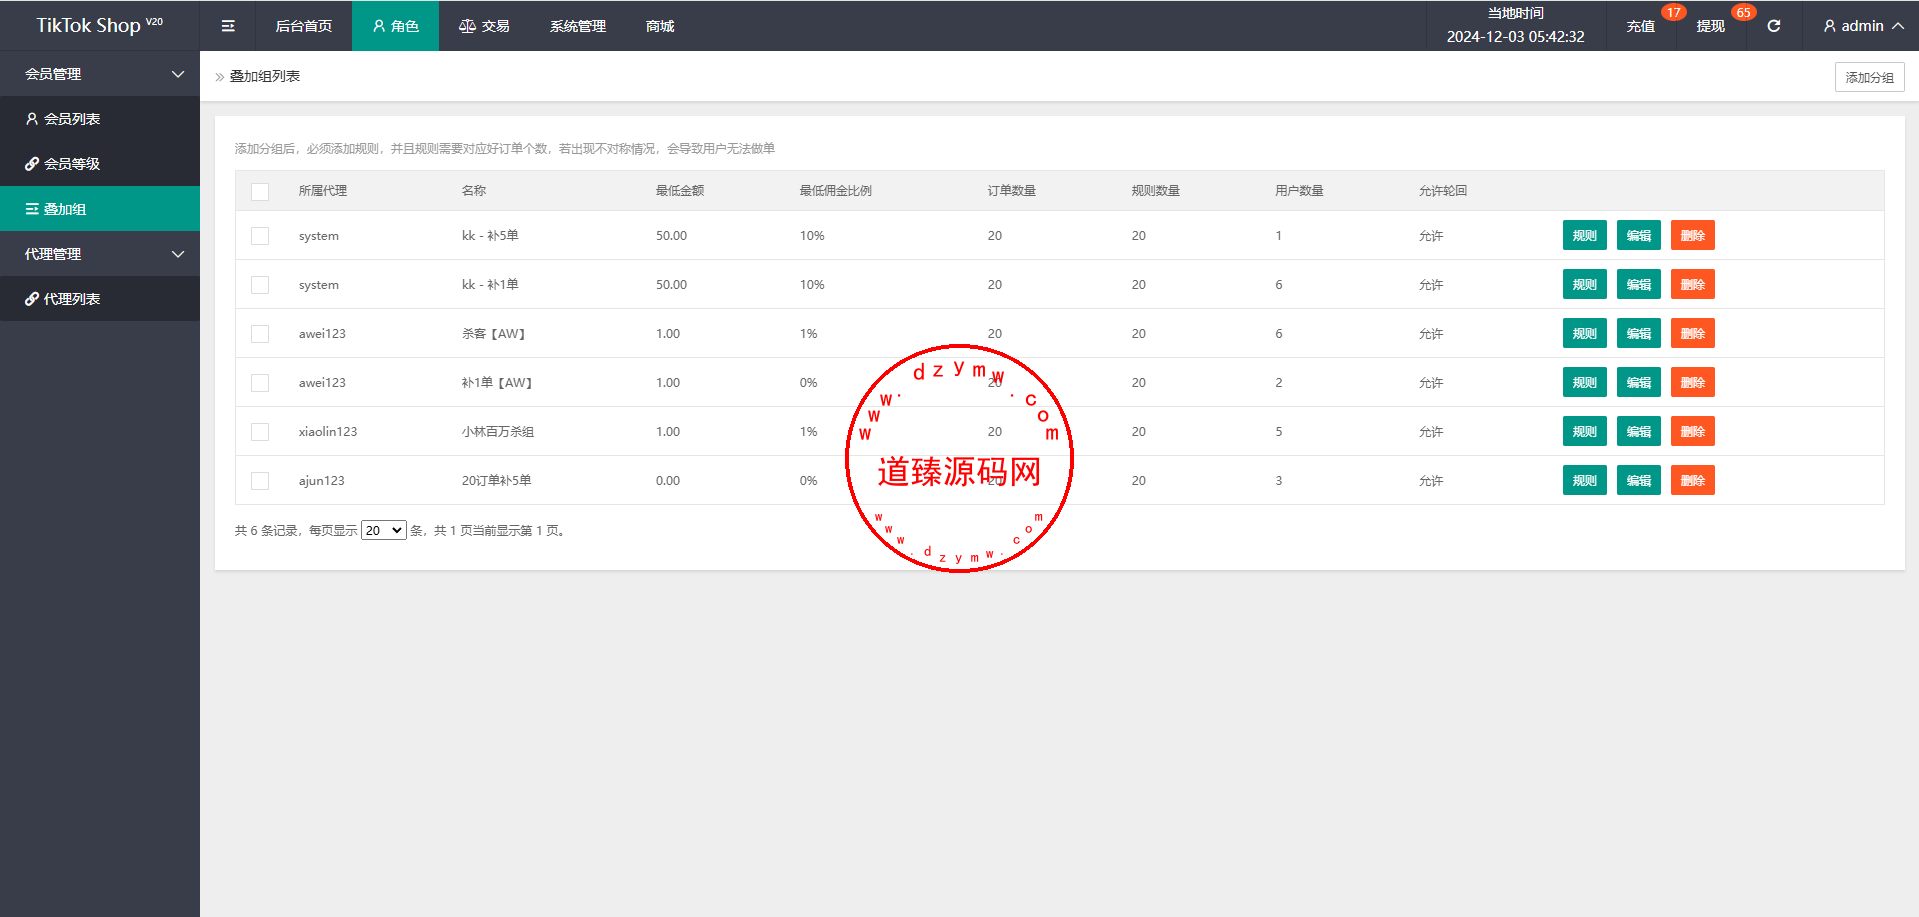Screen dimensions: 1919x917
Task: Open 规则 for kk - 补5单 row
Action: pyautogui.click(x=1584, y=236)
